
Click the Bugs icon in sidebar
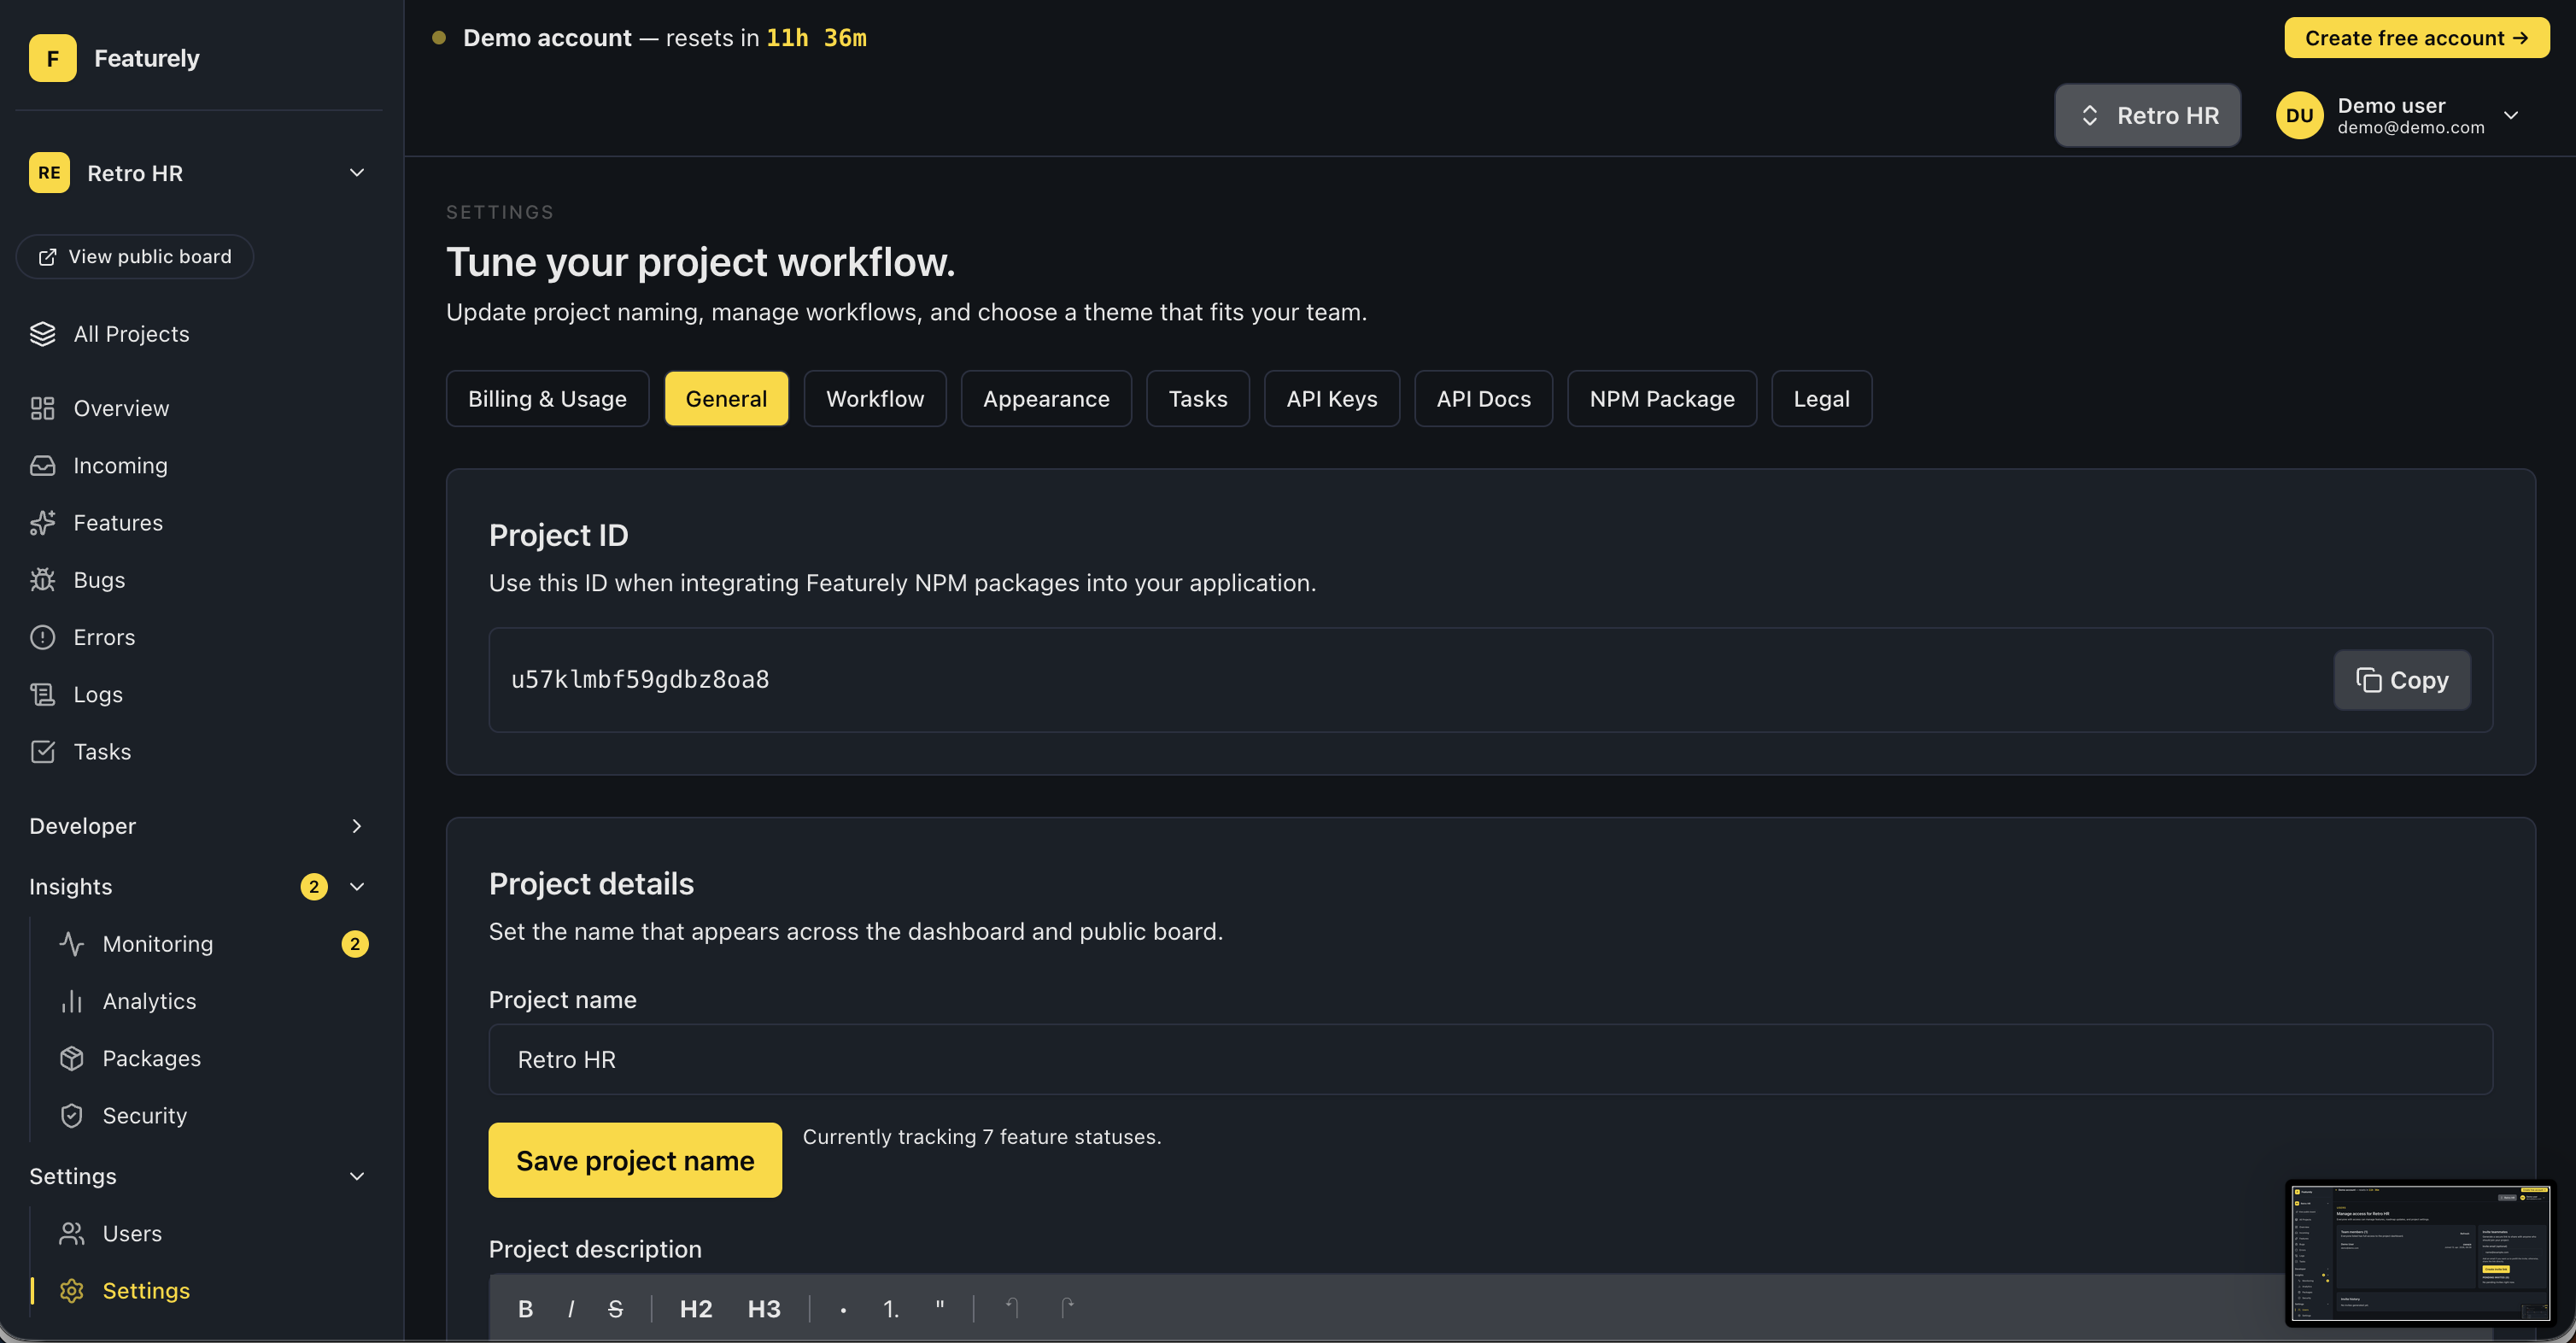[42, 580]
